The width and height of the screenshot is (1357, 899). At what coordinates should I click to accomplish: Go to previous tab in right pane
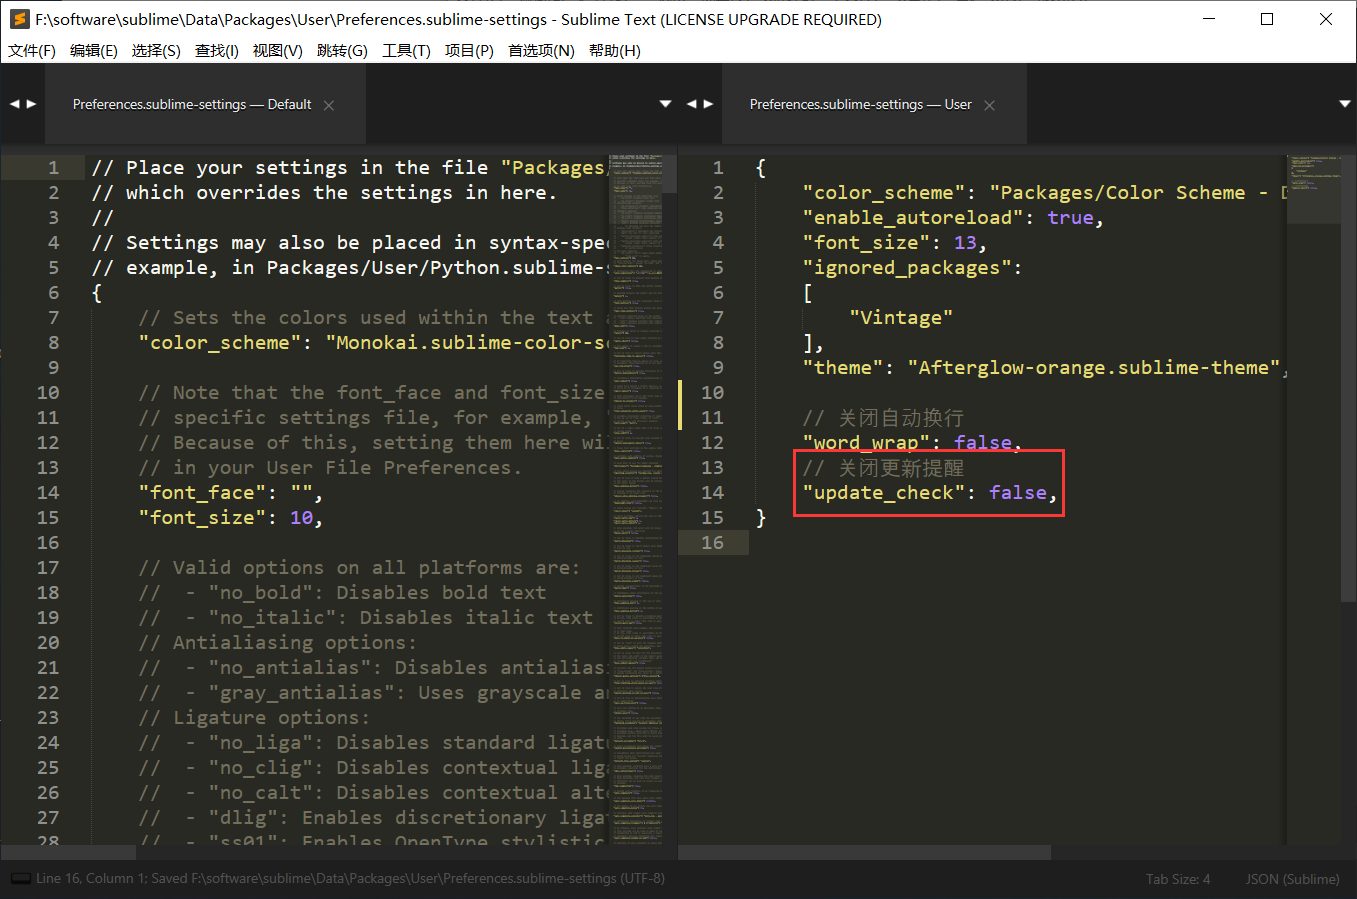point(692,104)
